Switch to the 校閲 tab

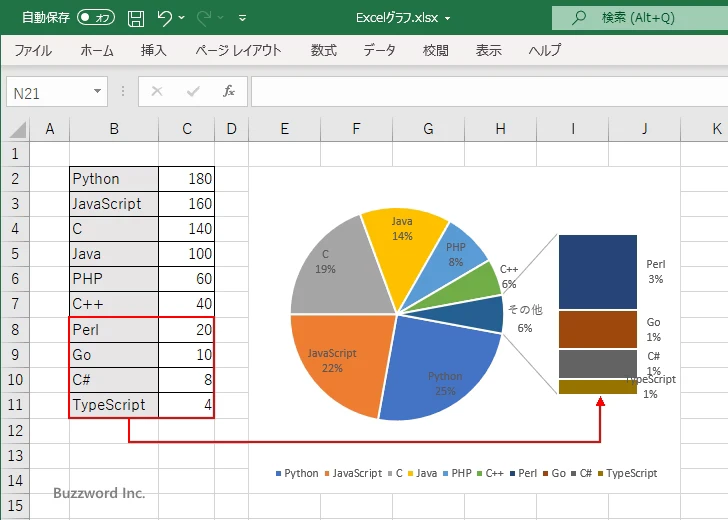[436, 50]
